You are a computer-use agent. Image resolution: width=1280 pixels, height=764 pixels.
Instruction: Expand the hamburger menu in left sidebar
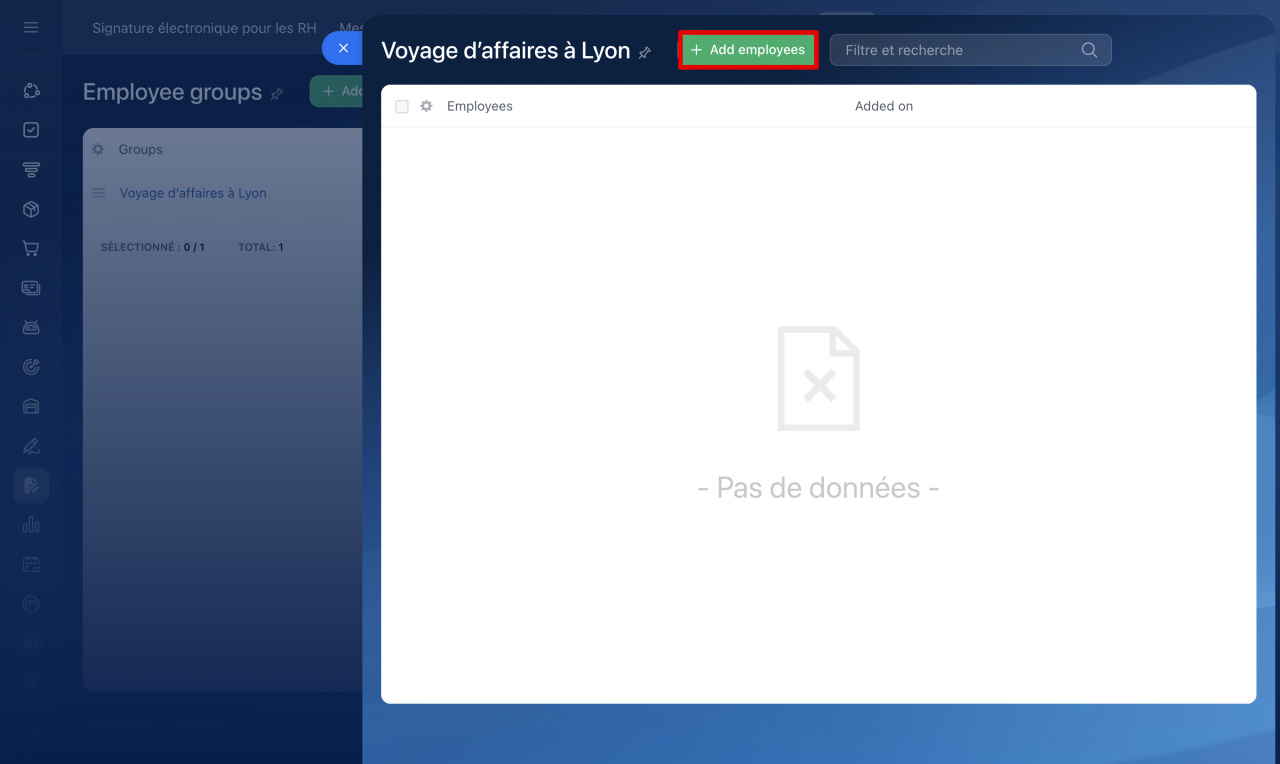tap(31, 27)
